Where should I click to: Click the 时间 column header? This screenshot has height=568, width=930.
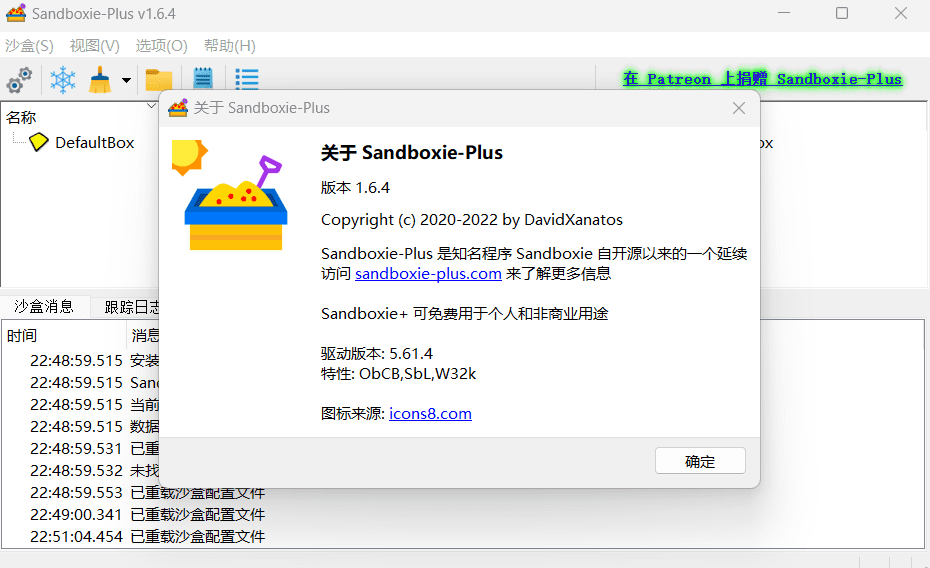(x=22, y=336)
